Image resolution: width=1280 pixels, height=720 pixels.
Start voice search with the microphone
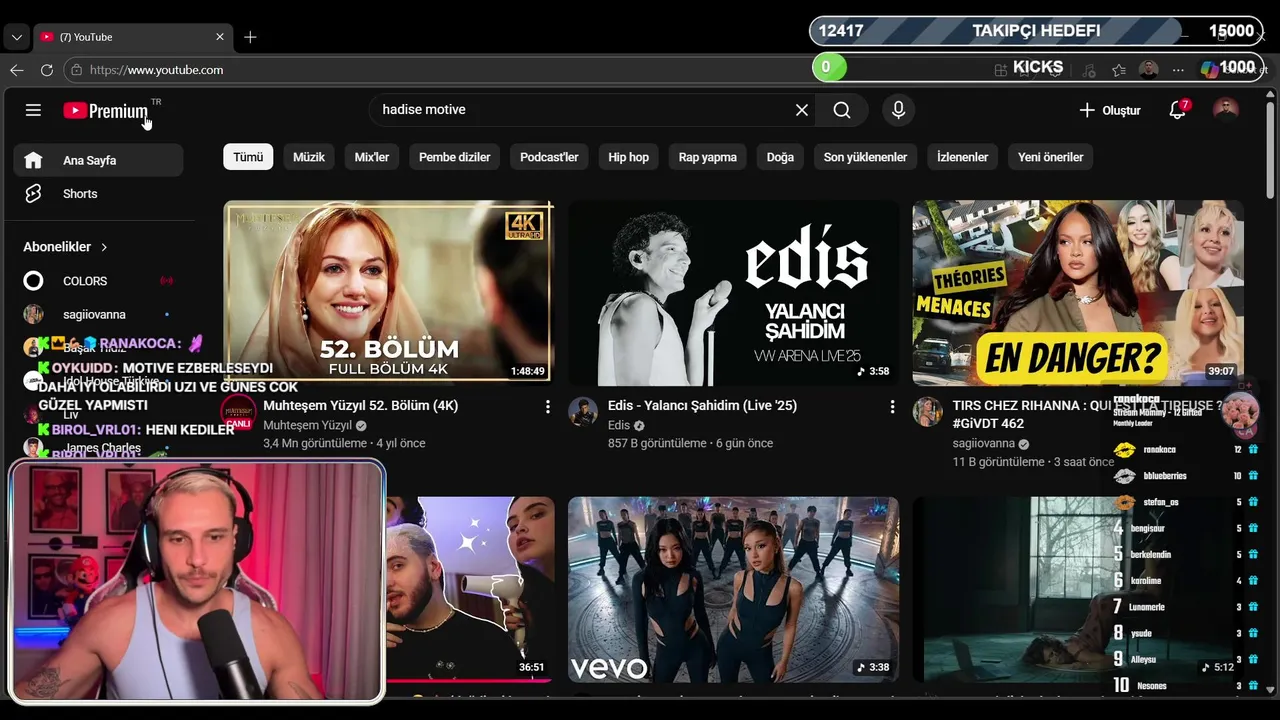(x=898, y=110)
